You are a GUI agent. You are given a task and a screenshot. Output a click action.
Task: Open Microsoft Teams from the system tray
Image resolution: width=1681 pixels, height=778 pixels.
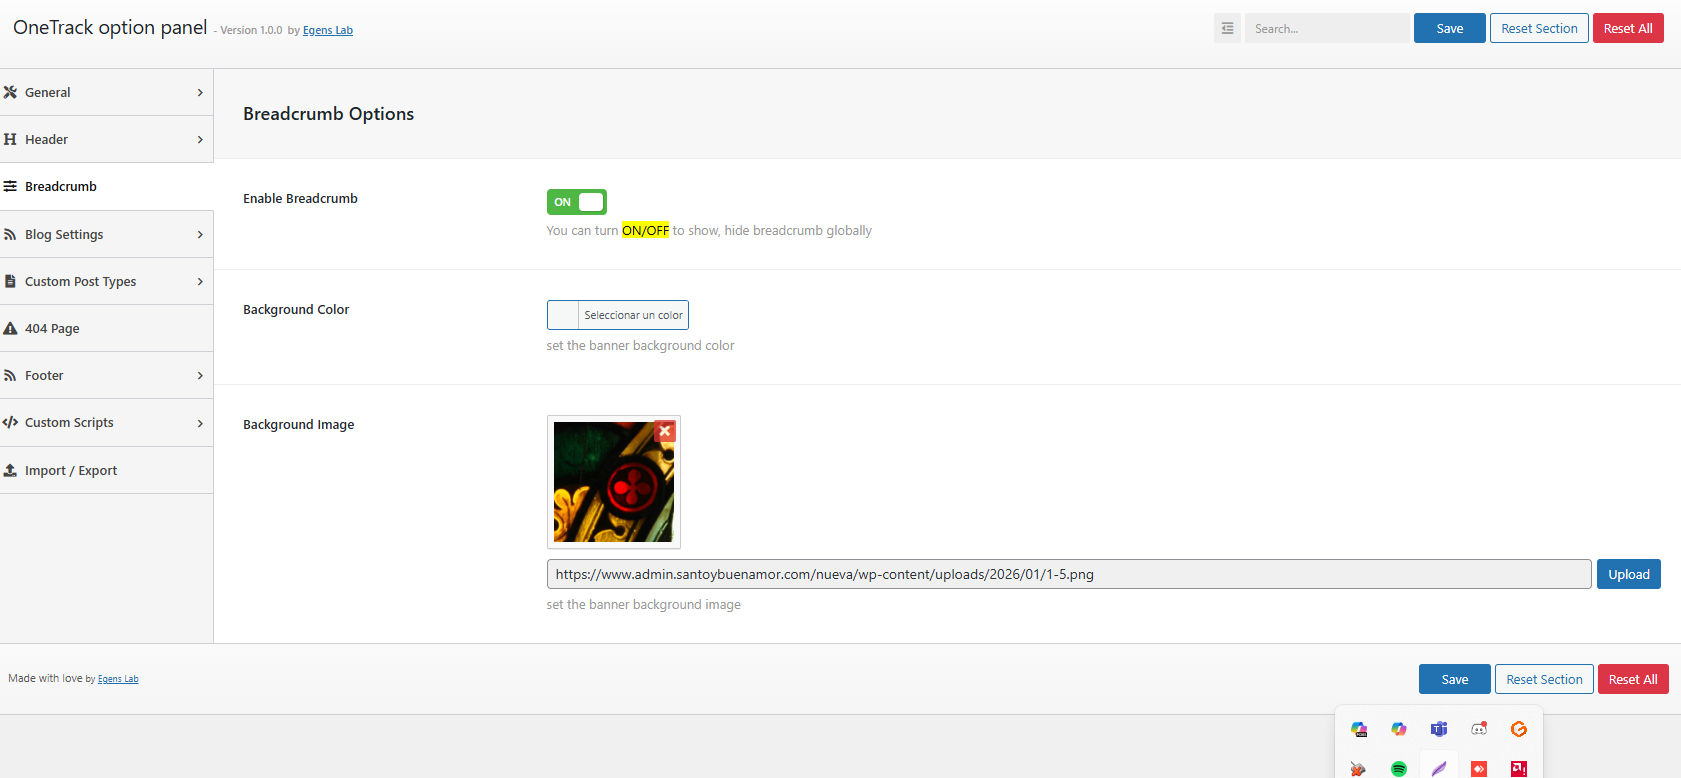(1438, 729)
